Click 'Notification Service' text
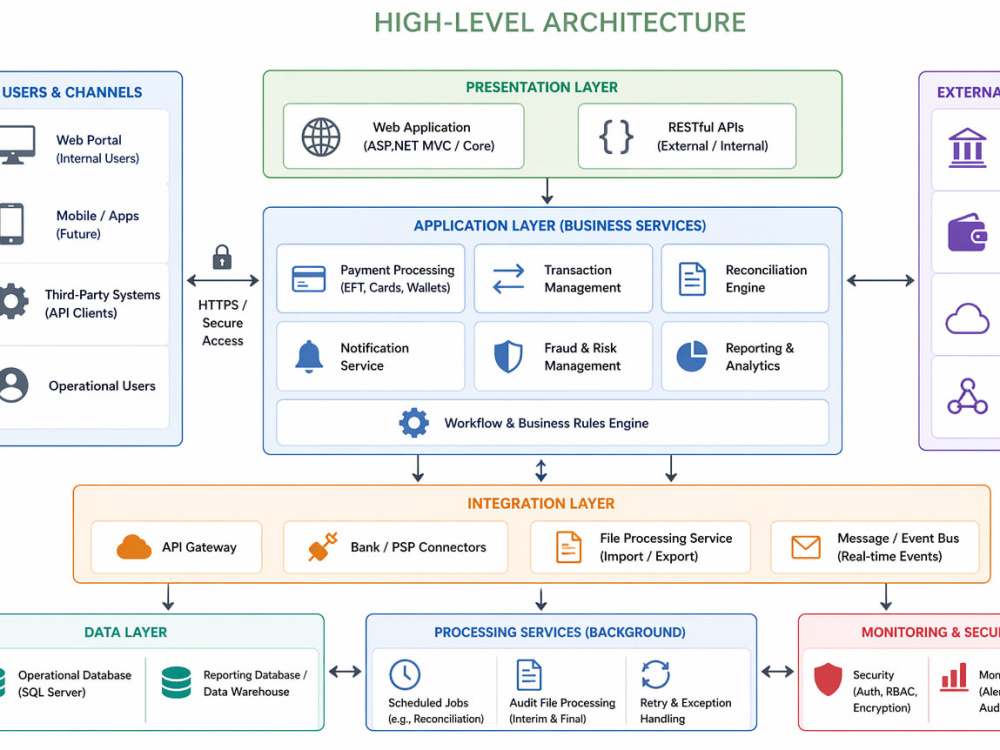This screenshot has width=1000, height=750. point(374,357)
